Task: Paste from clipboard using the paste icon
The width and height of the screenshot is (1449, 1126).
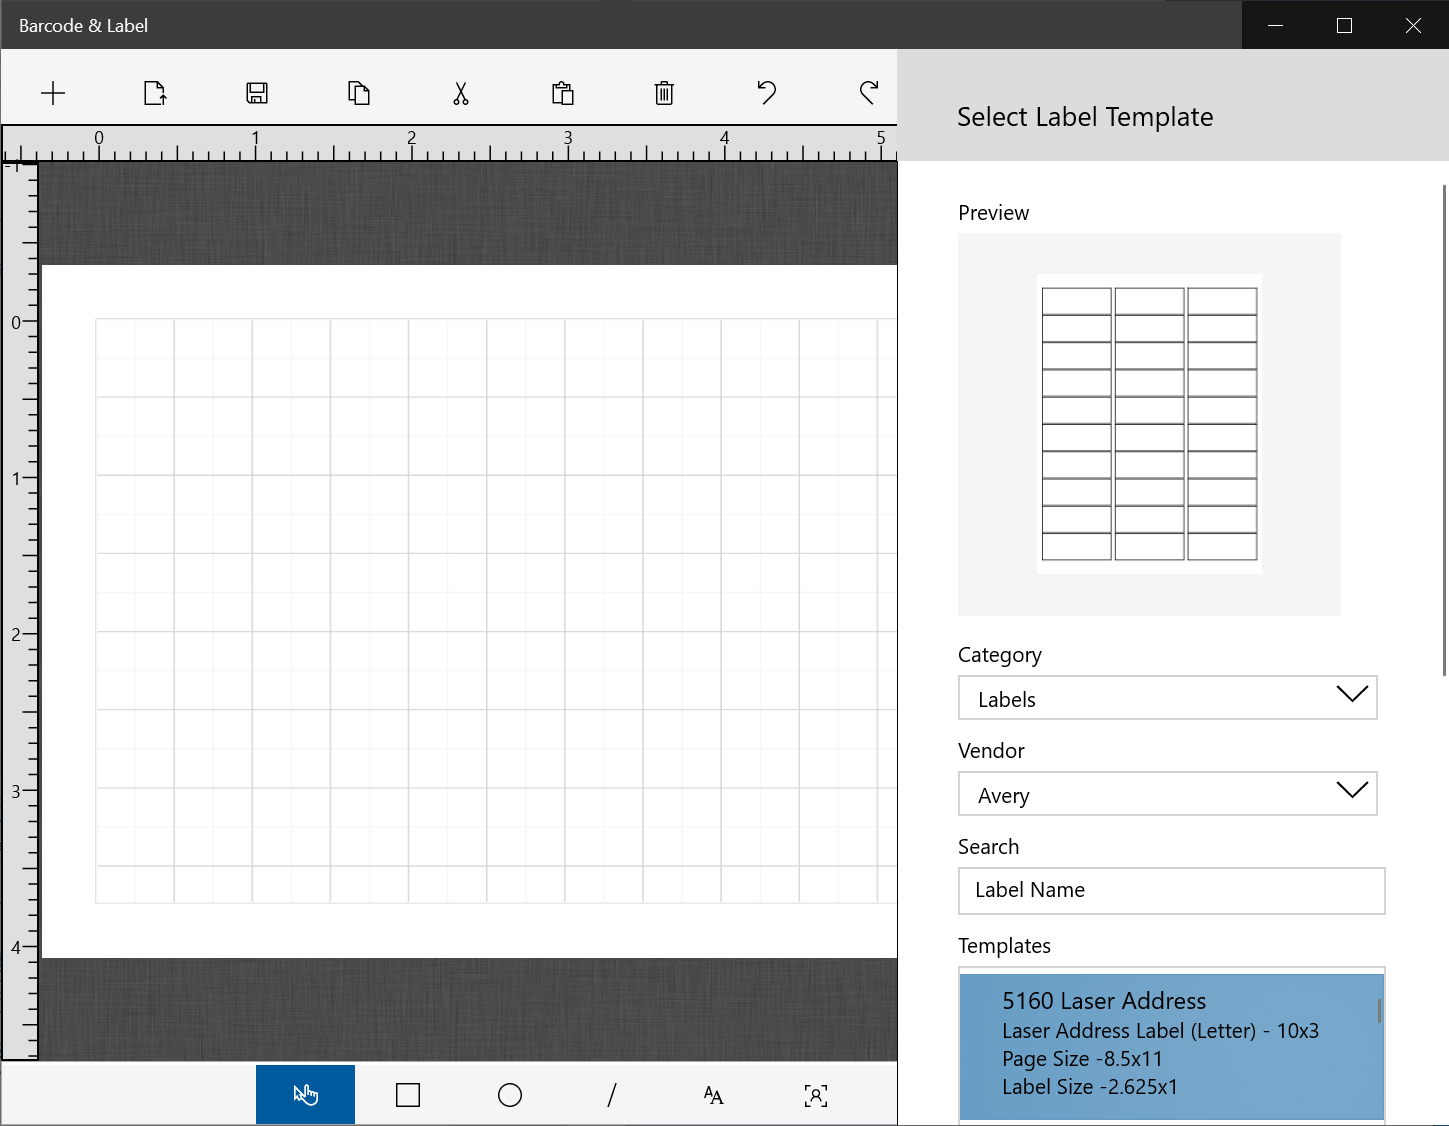Action: pyautogui.click(x=563, y=93)
